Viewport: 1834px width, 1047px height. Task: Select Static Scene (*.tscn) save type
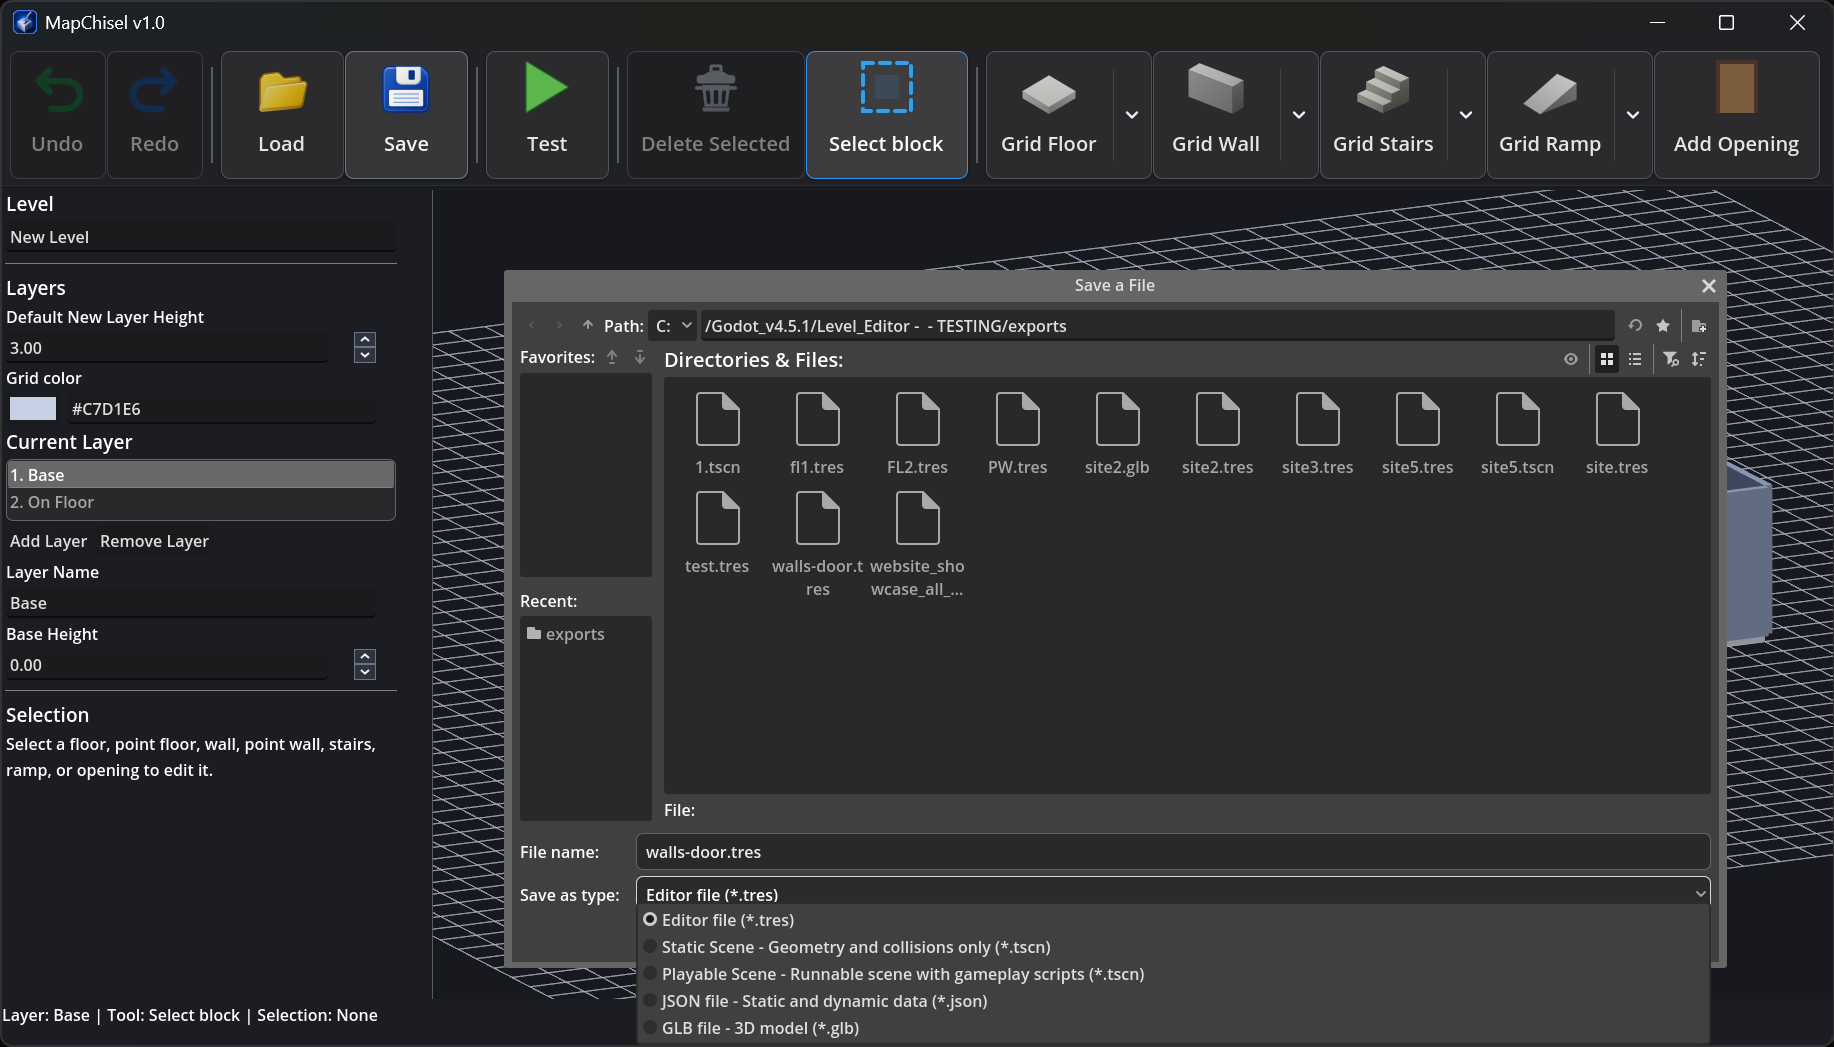click(x=1173, y=947)
